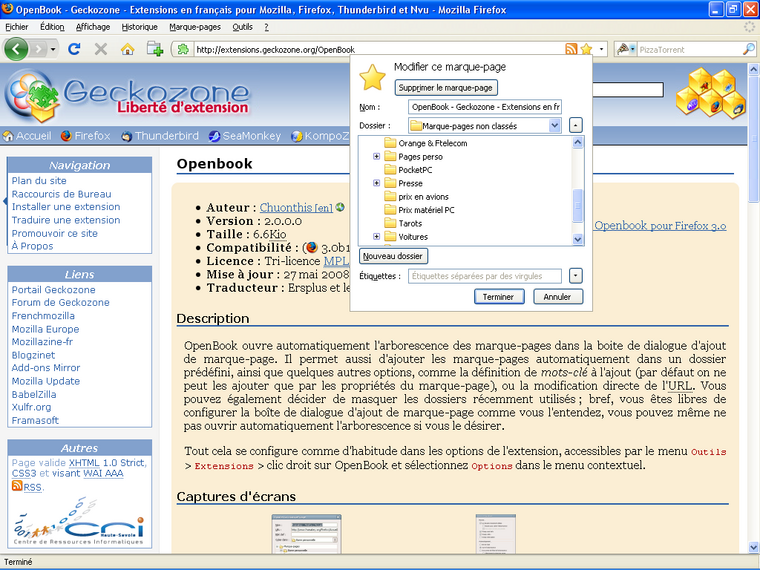Click scroll down arrow in folder tree
Image resolution: width=760 pixels, height=570 pixels.
[578, 239]
